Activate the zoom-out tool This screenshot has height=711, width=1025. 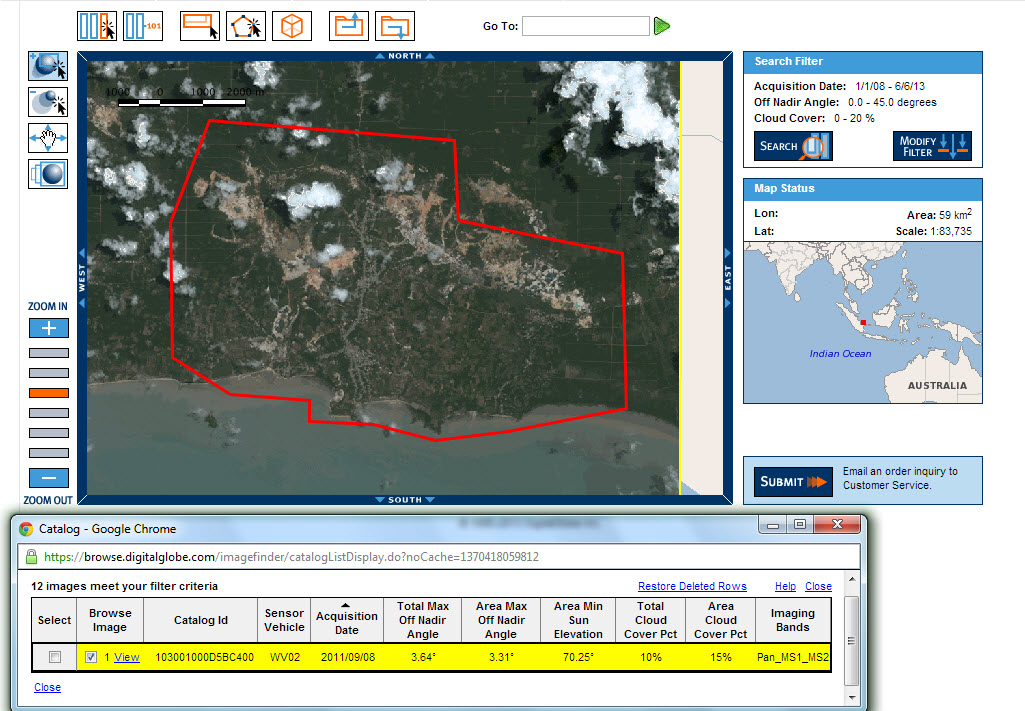[x=47, y=102]
